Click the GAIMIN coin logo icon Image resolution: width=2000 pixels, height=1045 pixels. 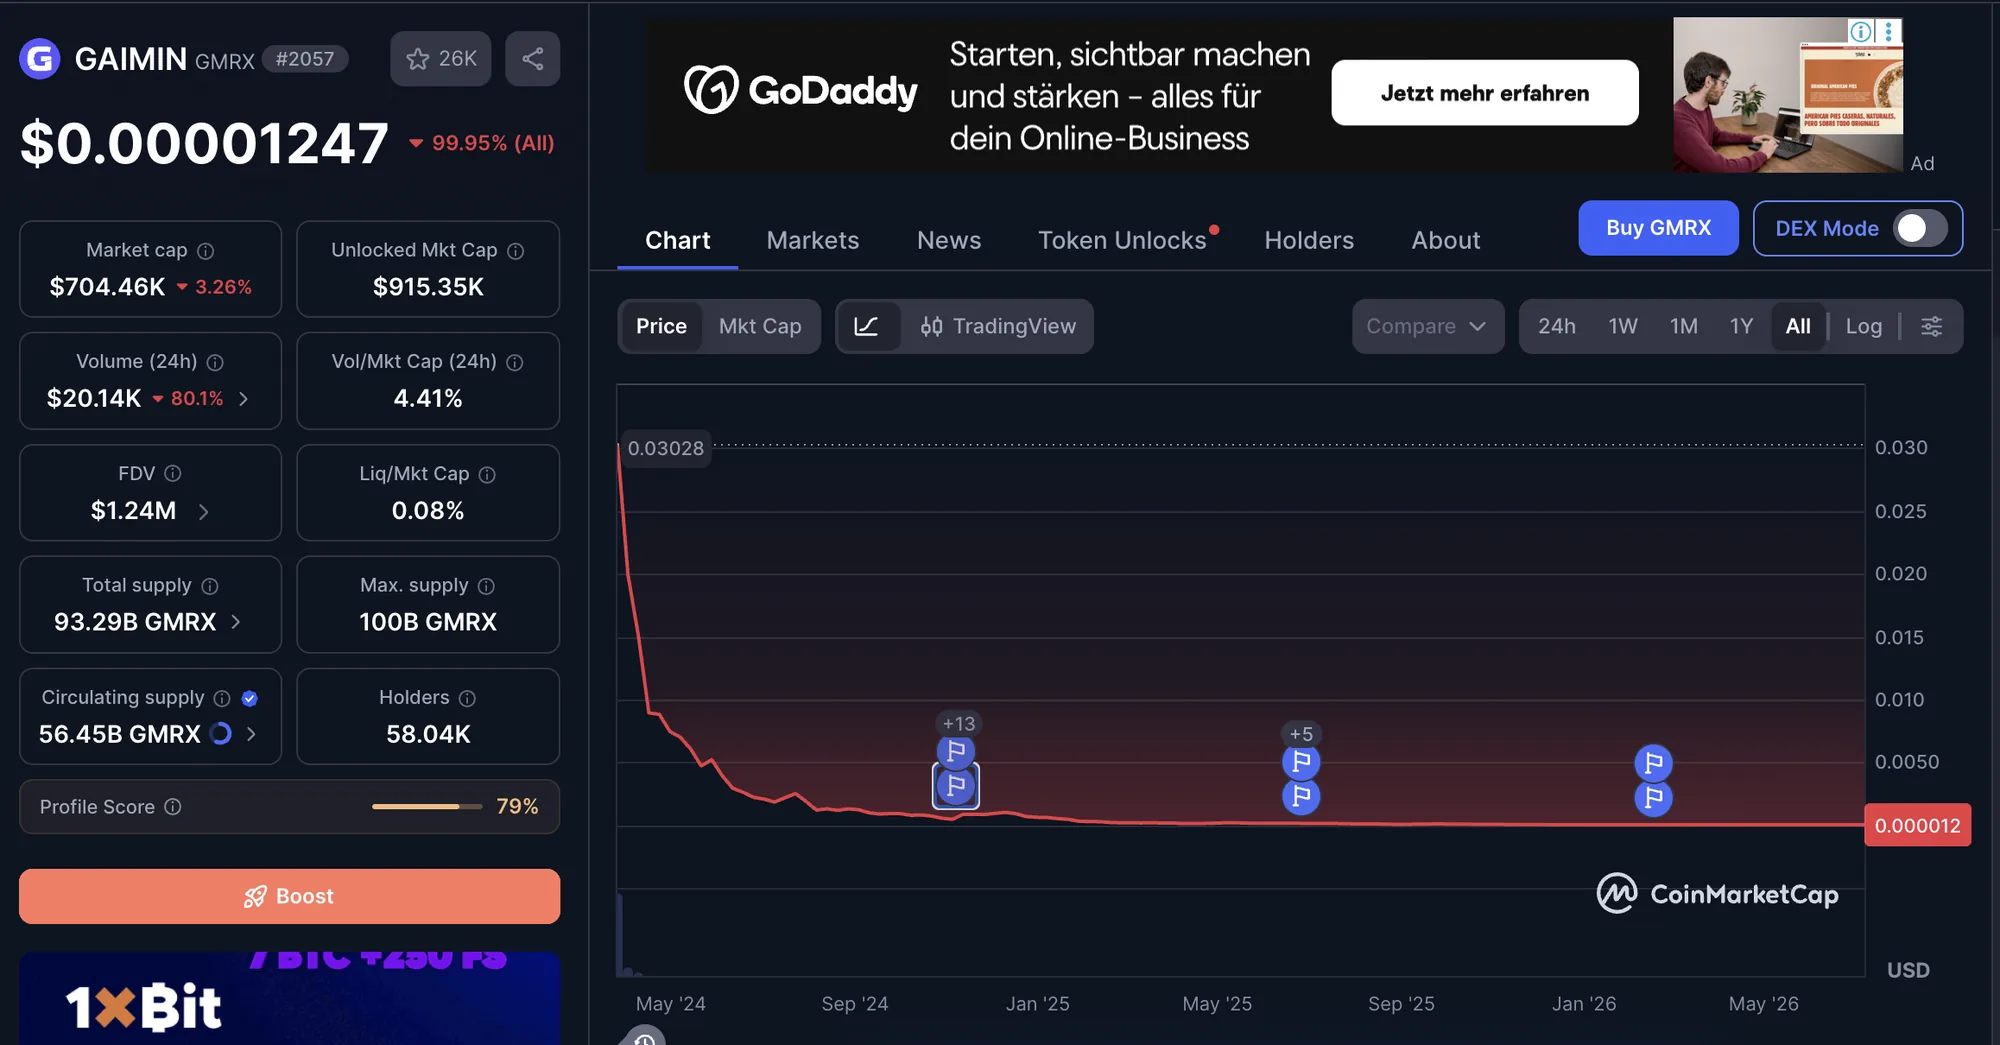tap(40, 59)
